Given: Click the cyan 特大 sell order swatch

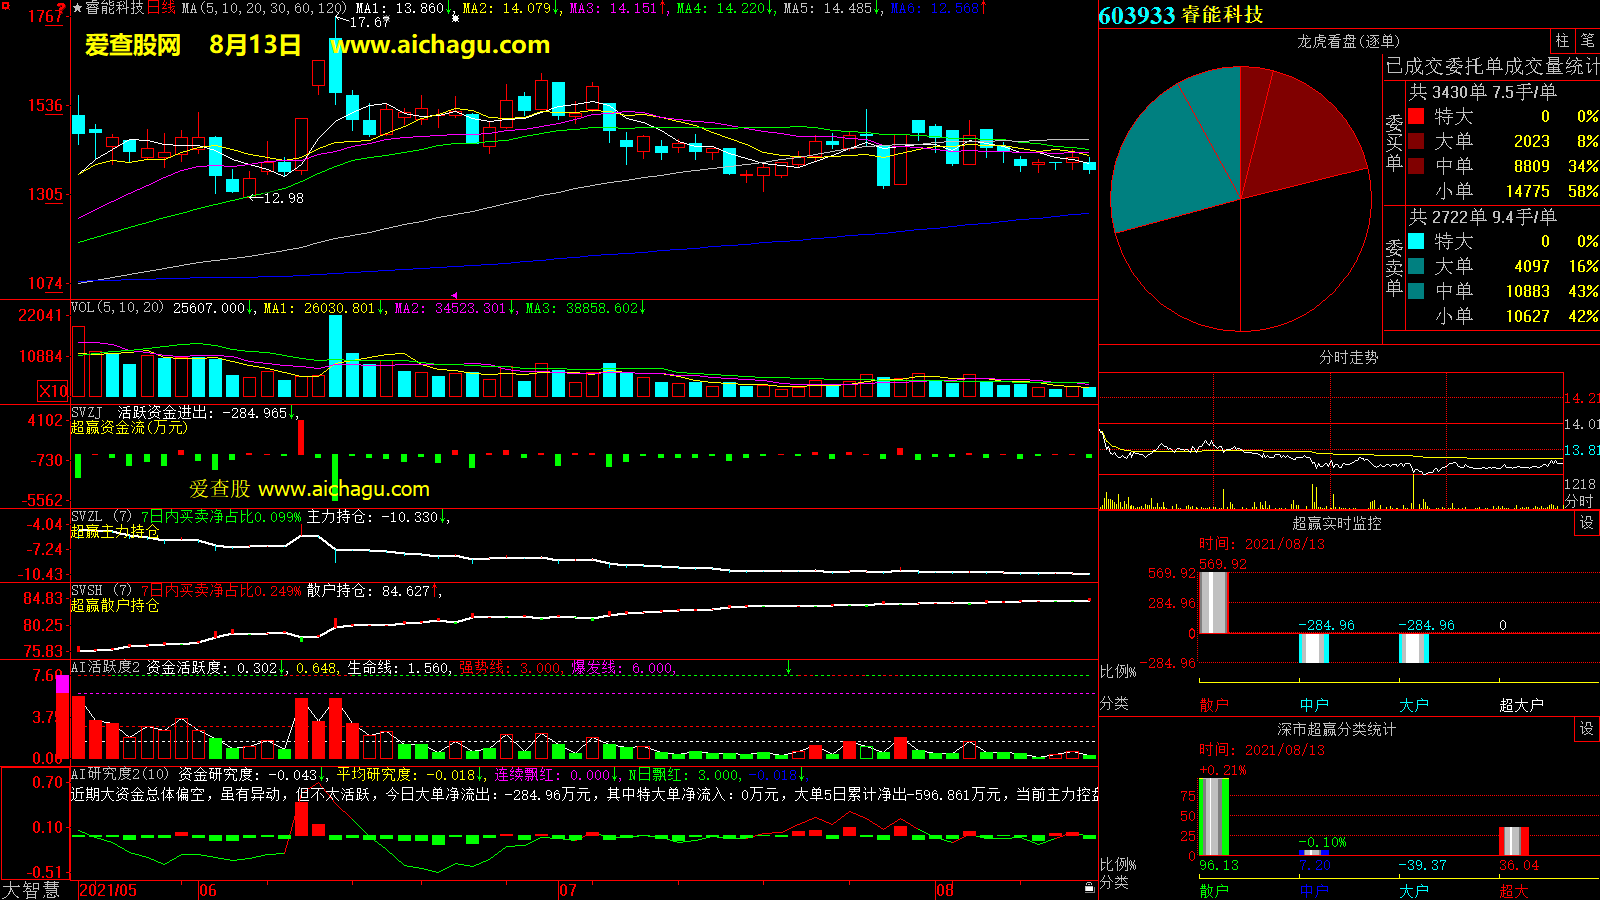Looking at the screenshot, I should [x=1416, y=241].
